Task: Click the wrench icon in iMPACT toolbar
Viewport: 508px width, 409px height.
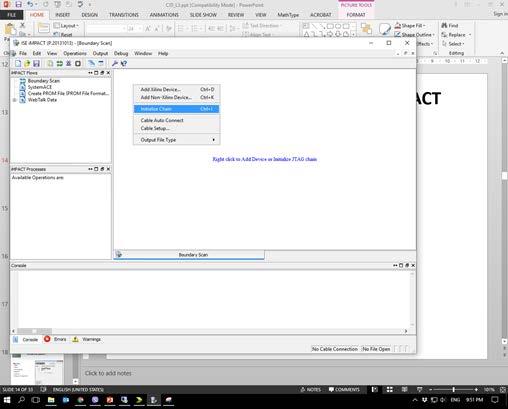Action: coord(115,63)
